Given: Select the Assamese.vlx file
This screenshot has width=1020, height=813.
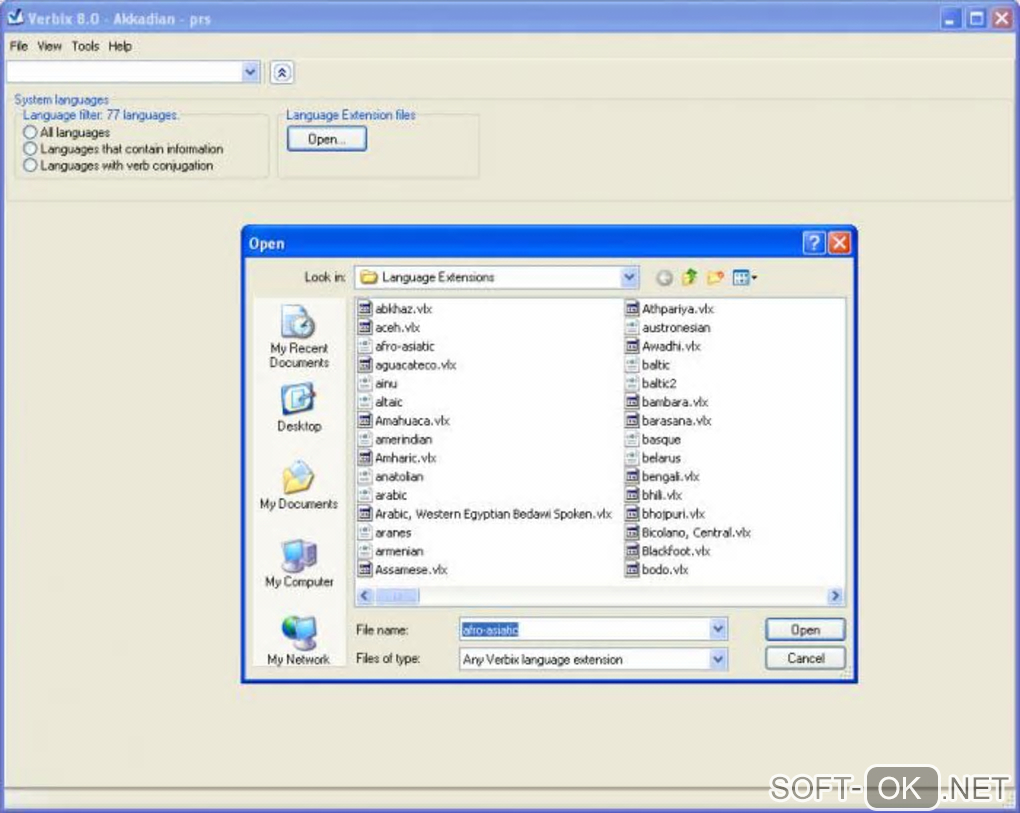Looking at the screenshot, I should point(403,570).
